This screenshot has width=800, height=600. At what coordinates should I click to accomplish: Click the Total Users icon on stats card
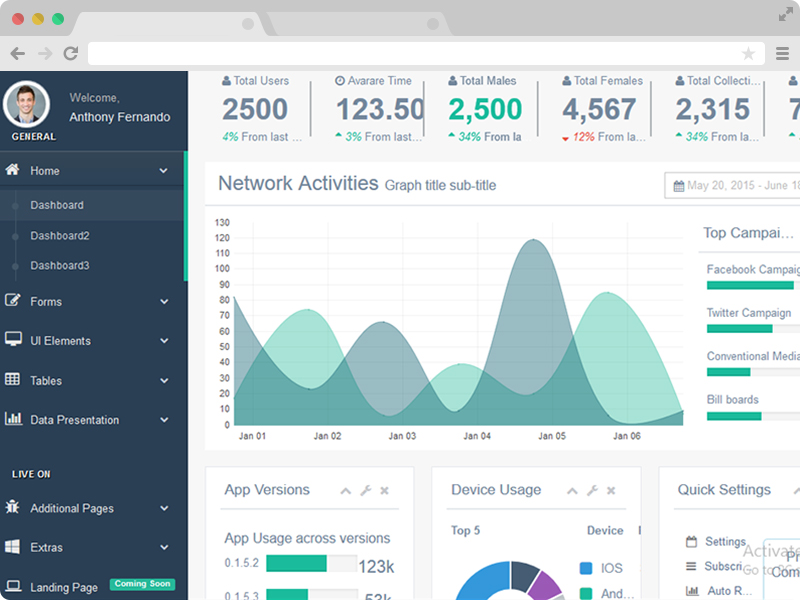226,80
